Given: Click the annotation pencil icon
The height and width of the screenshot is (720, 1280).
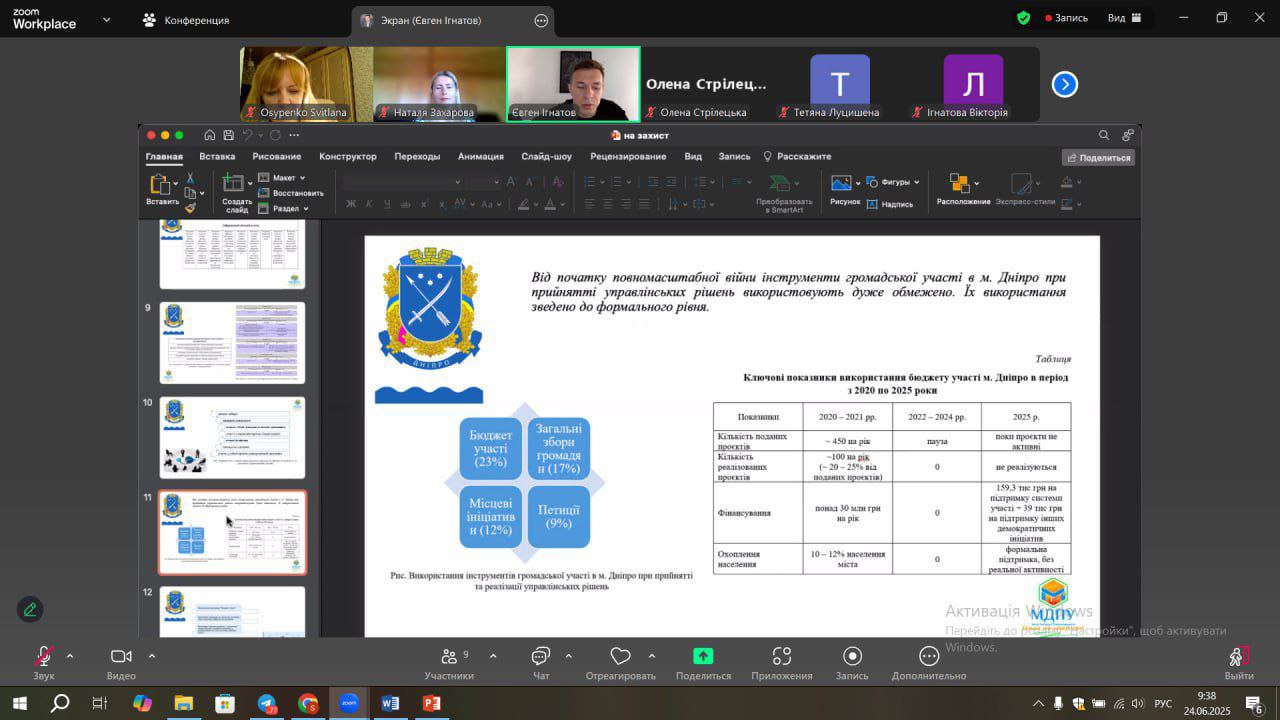Looking at the screenshot, I should [x=30, y=609].
